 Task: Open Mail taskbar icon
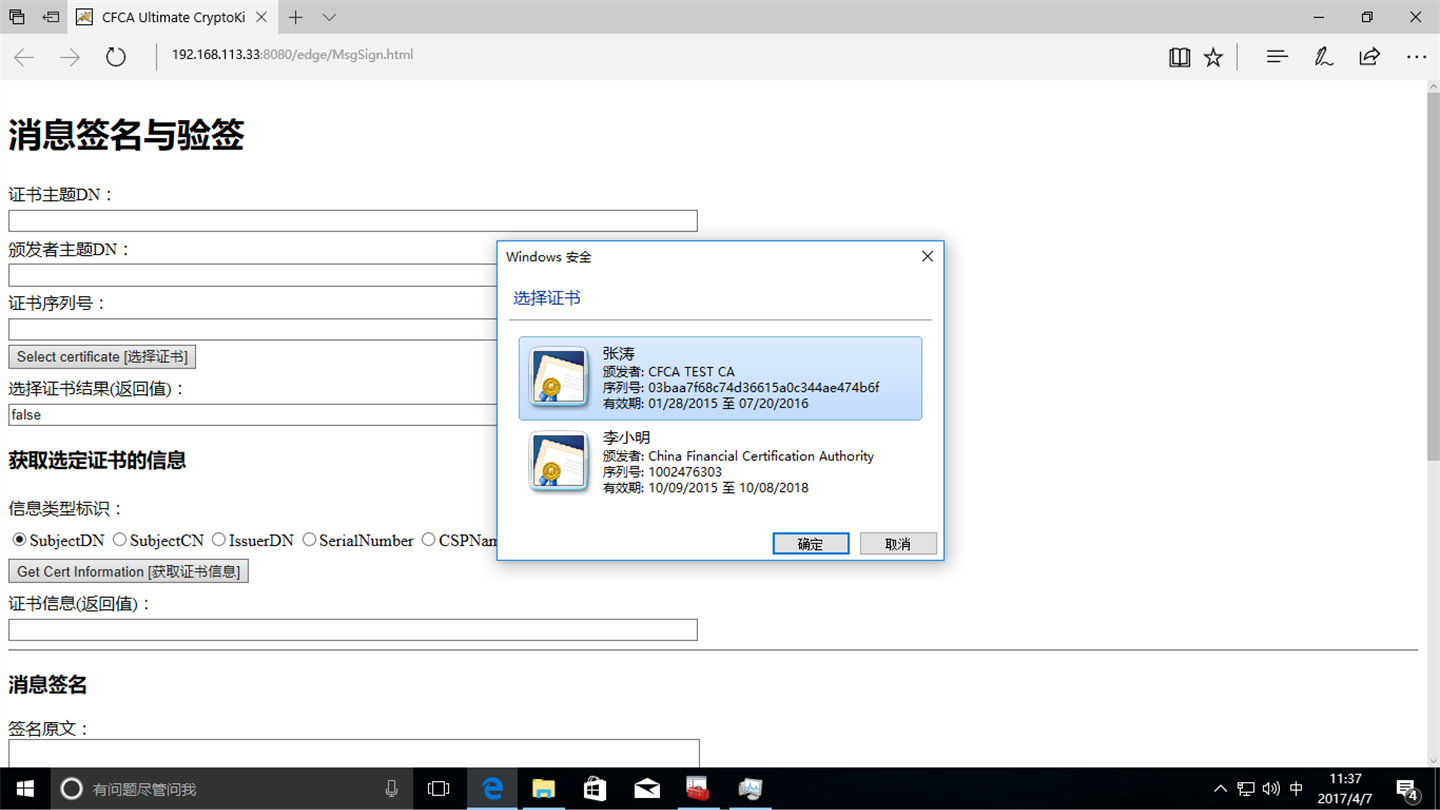[x=647, y=789]
